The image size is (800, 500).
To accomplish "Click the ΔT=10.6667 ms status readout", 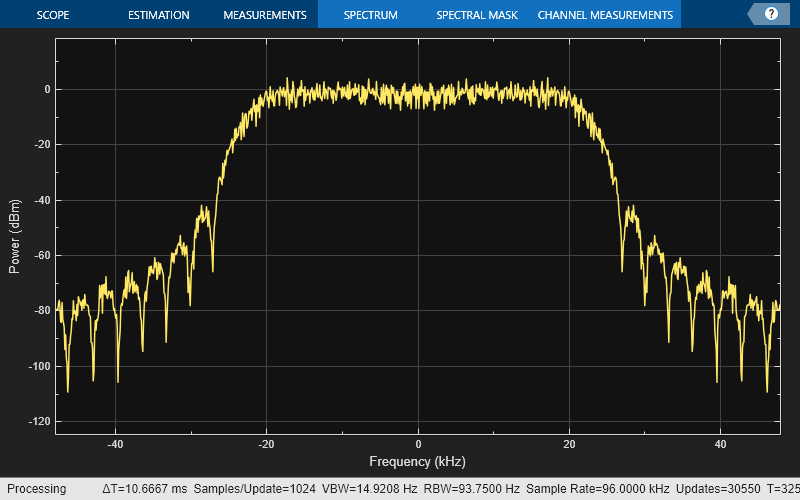I will [x=143, y=489].
